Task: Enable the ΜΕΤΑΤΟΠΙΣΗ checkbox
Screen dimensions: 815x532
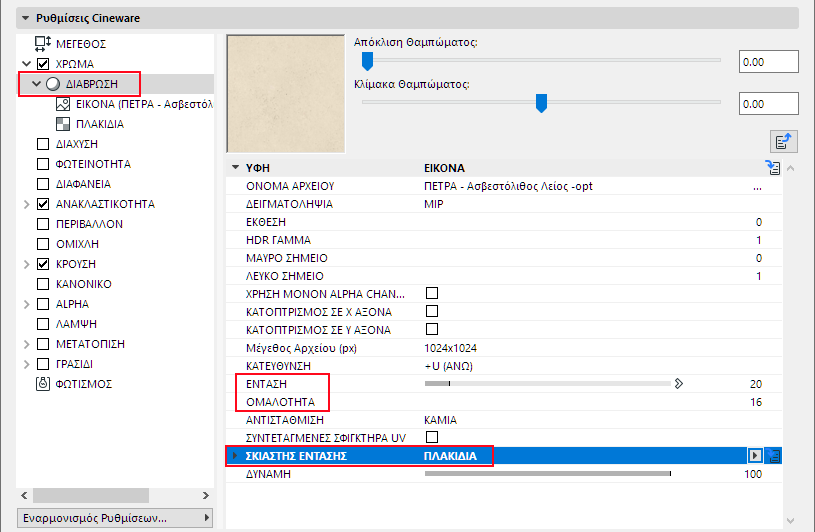Action: [x=43, y=344]
